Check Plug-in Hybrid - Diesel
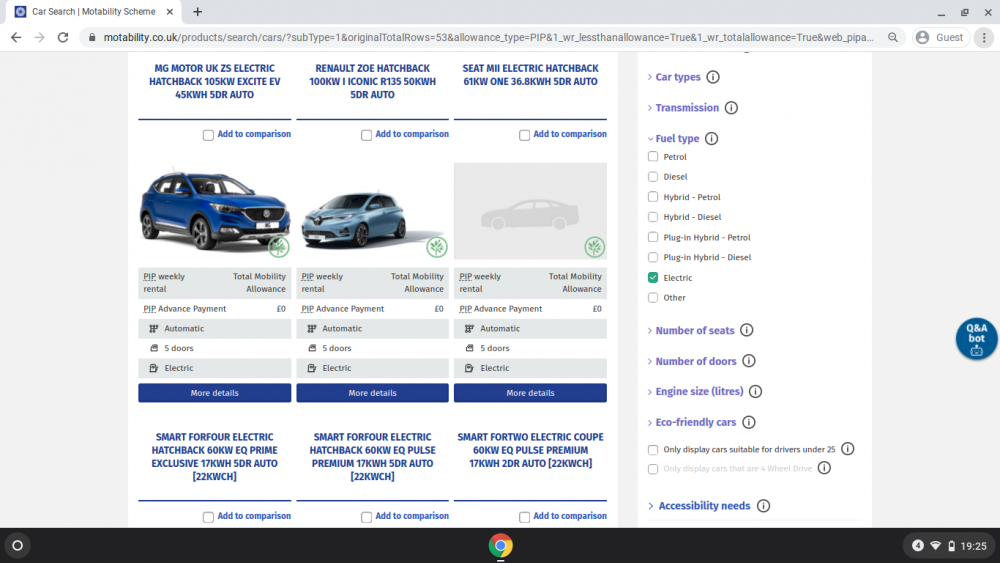 [x=652, y=257]
